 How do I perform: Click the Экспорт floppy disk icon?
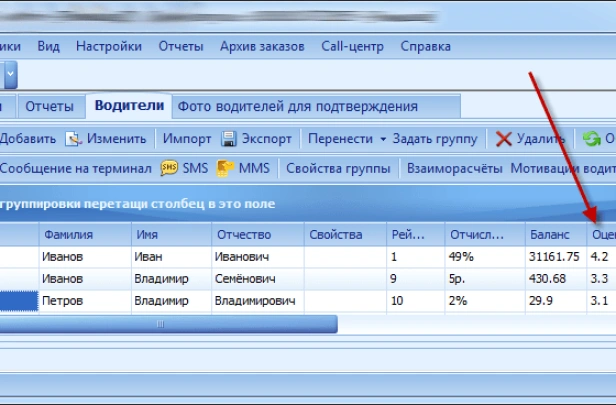[229, 139]
